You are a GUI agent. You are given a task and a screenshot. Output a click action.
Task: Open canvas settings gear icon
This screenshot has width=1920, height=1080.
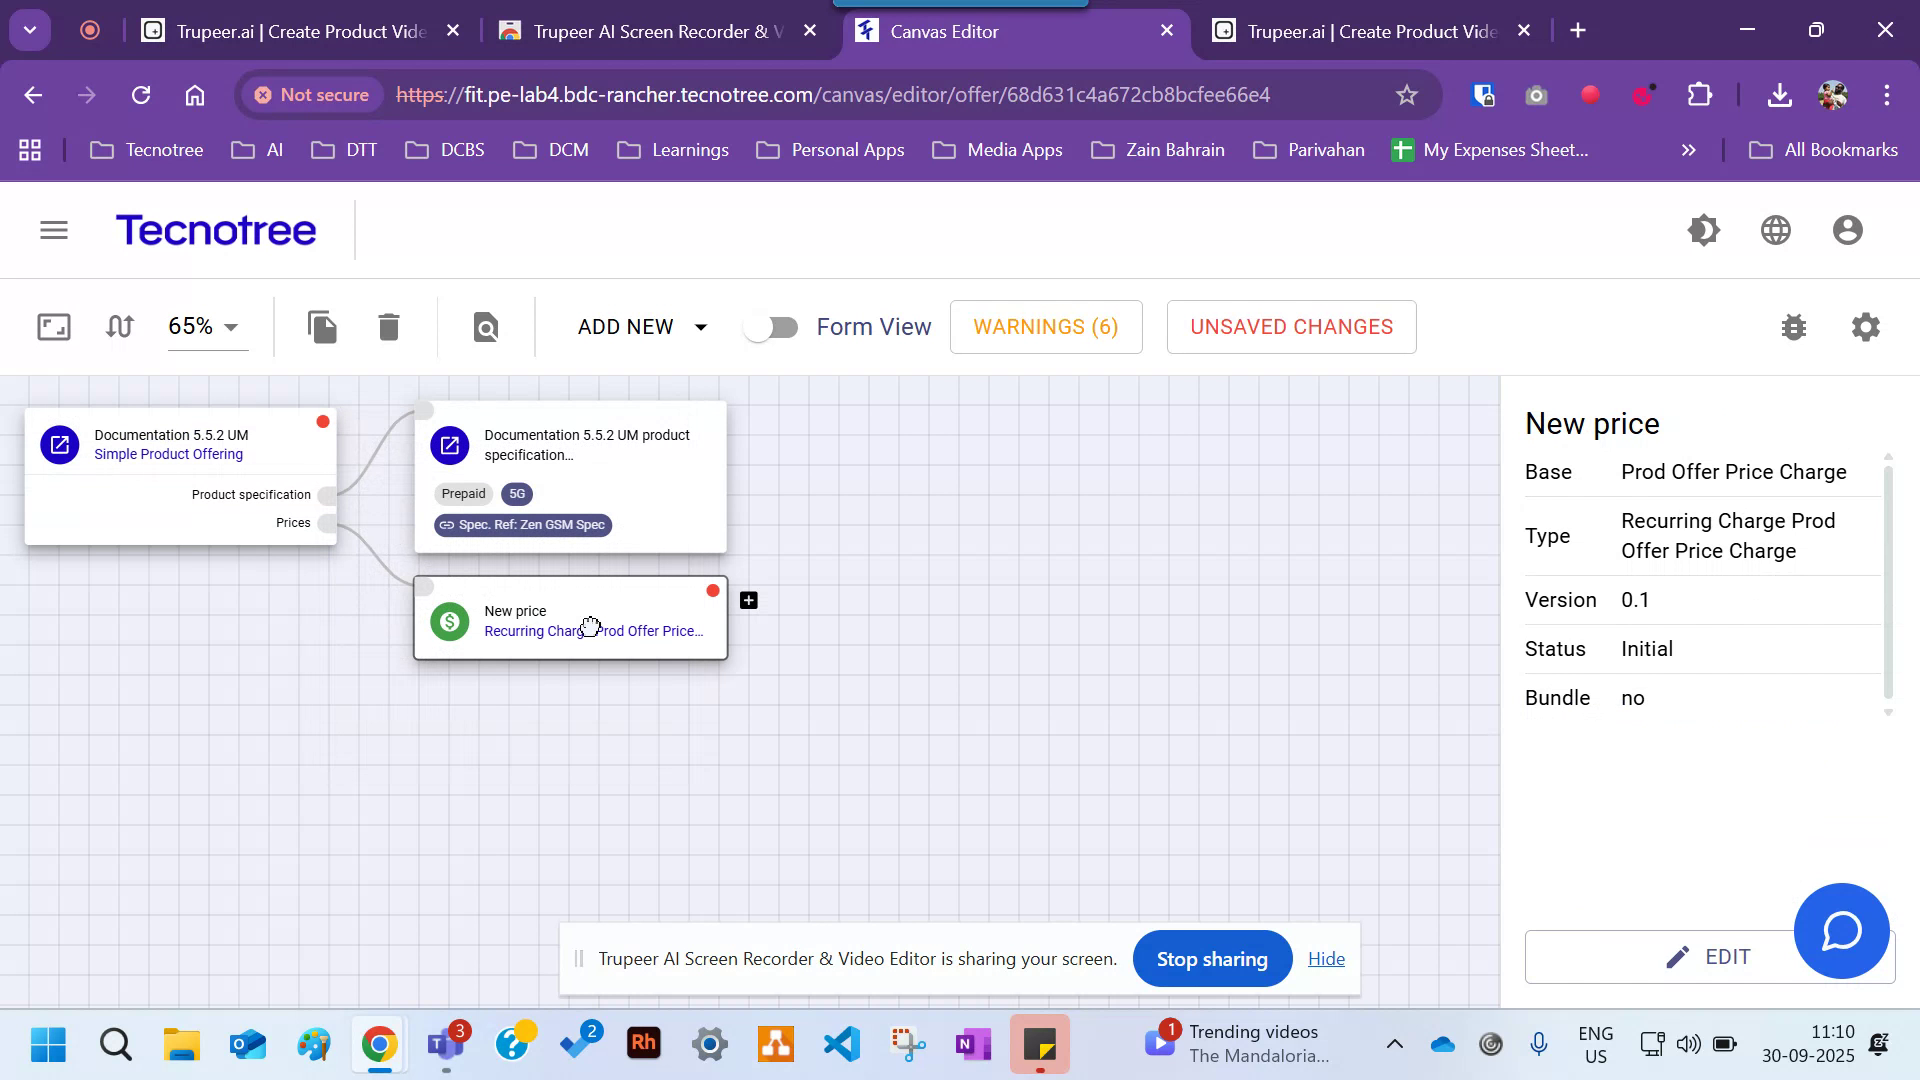coord(1865,327)
